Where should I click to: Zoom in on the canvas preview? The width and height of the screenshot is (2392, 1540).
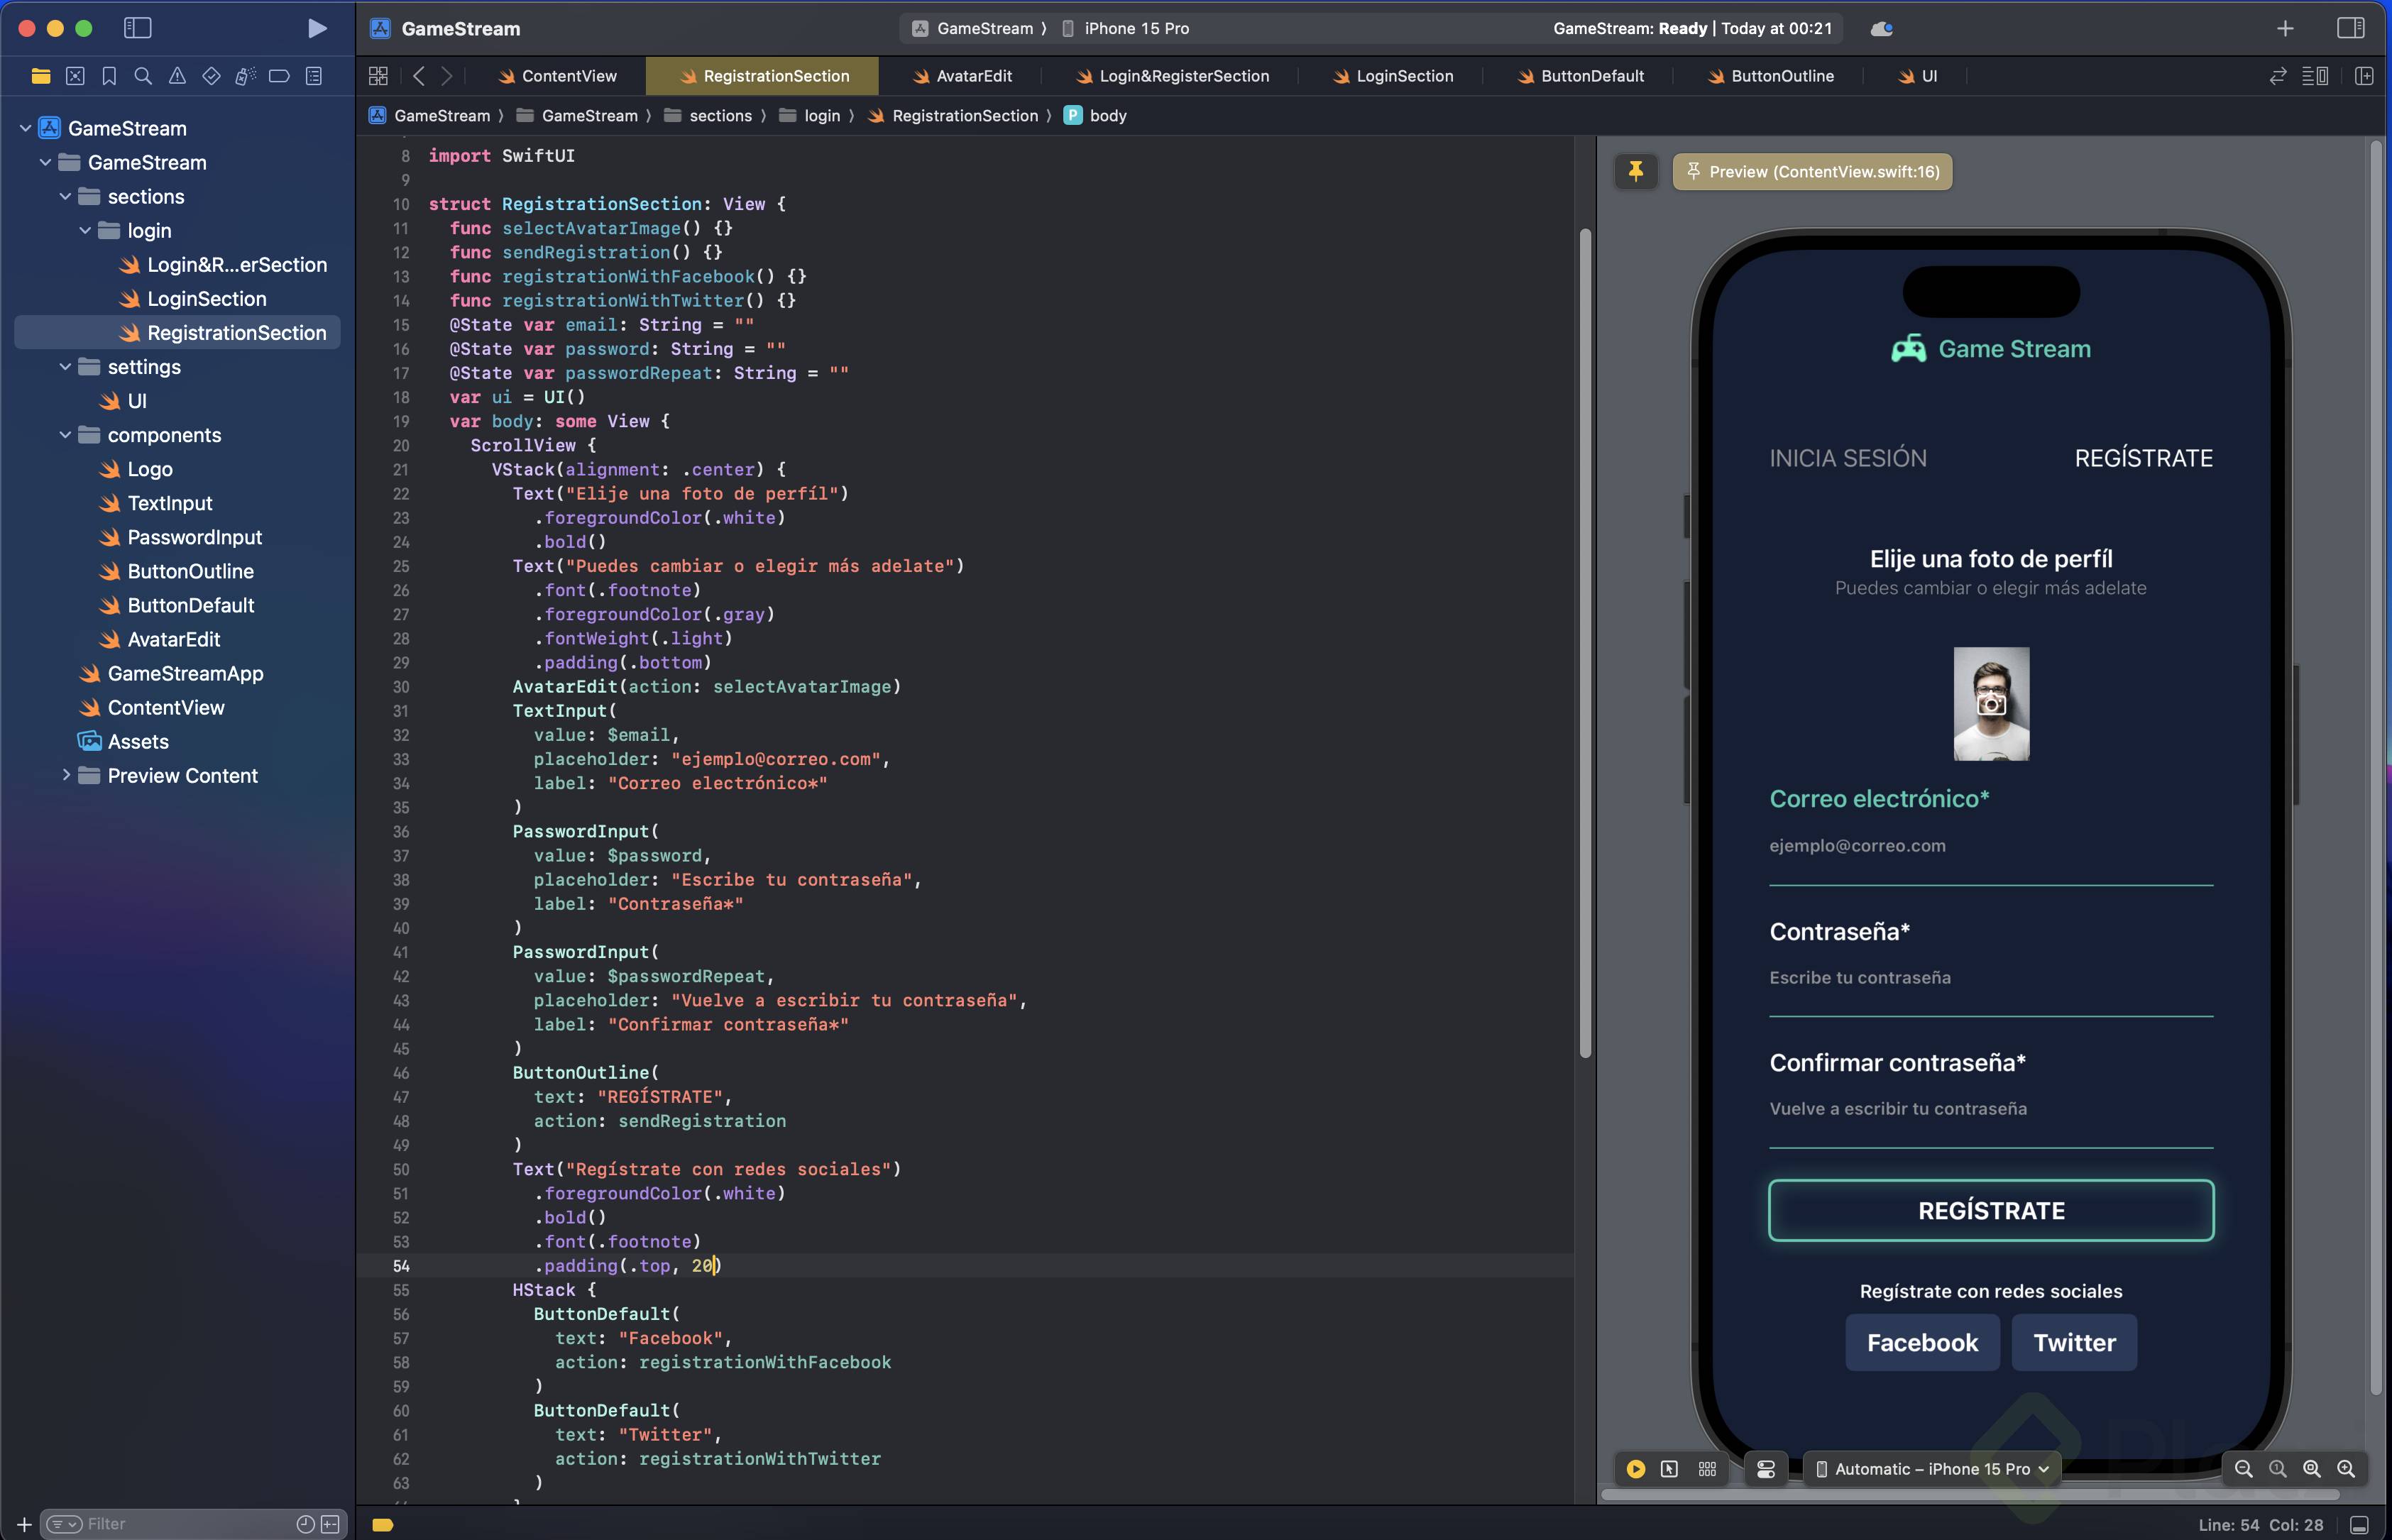(x=2345, y=1469)
